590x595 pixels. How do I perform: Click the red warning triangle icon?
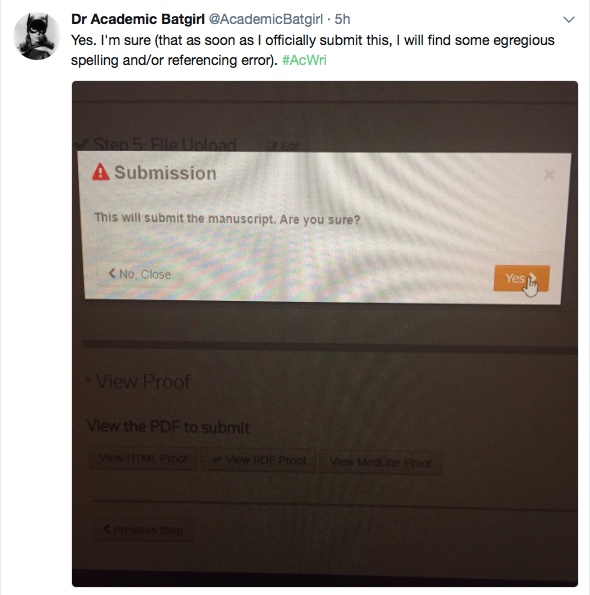pos(101,172)
